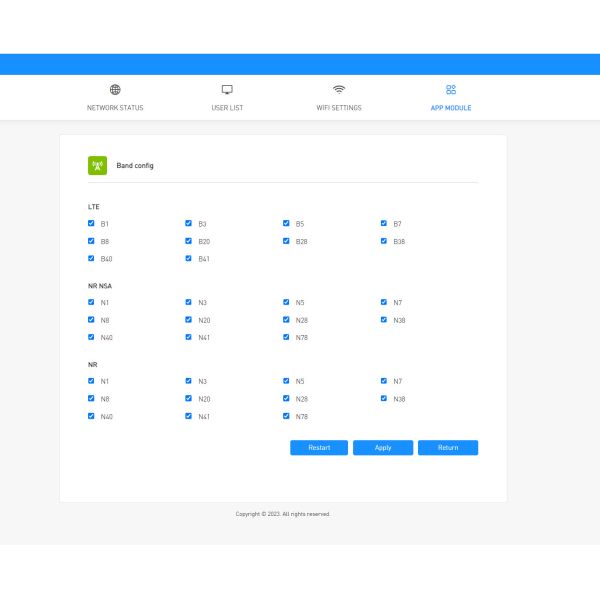Viewport: 600px width, 600px height.
Task: Click the Network Status globe icon
Action: pyautogui.click(x=115, y=90)
